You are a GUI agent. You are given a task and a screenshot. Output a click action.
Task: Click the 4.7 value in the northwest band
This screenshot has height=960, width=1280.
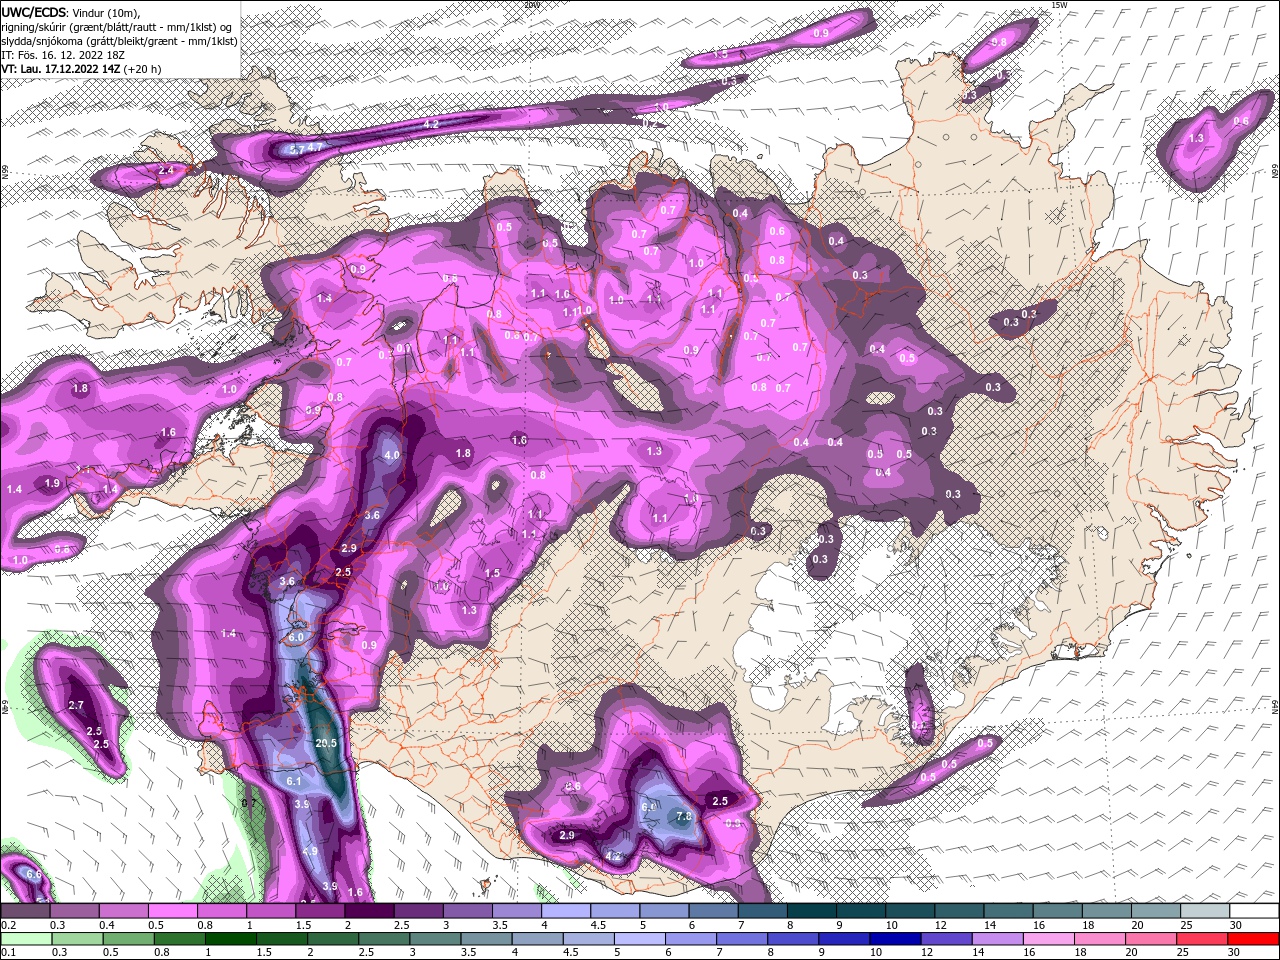coord(315,147)
